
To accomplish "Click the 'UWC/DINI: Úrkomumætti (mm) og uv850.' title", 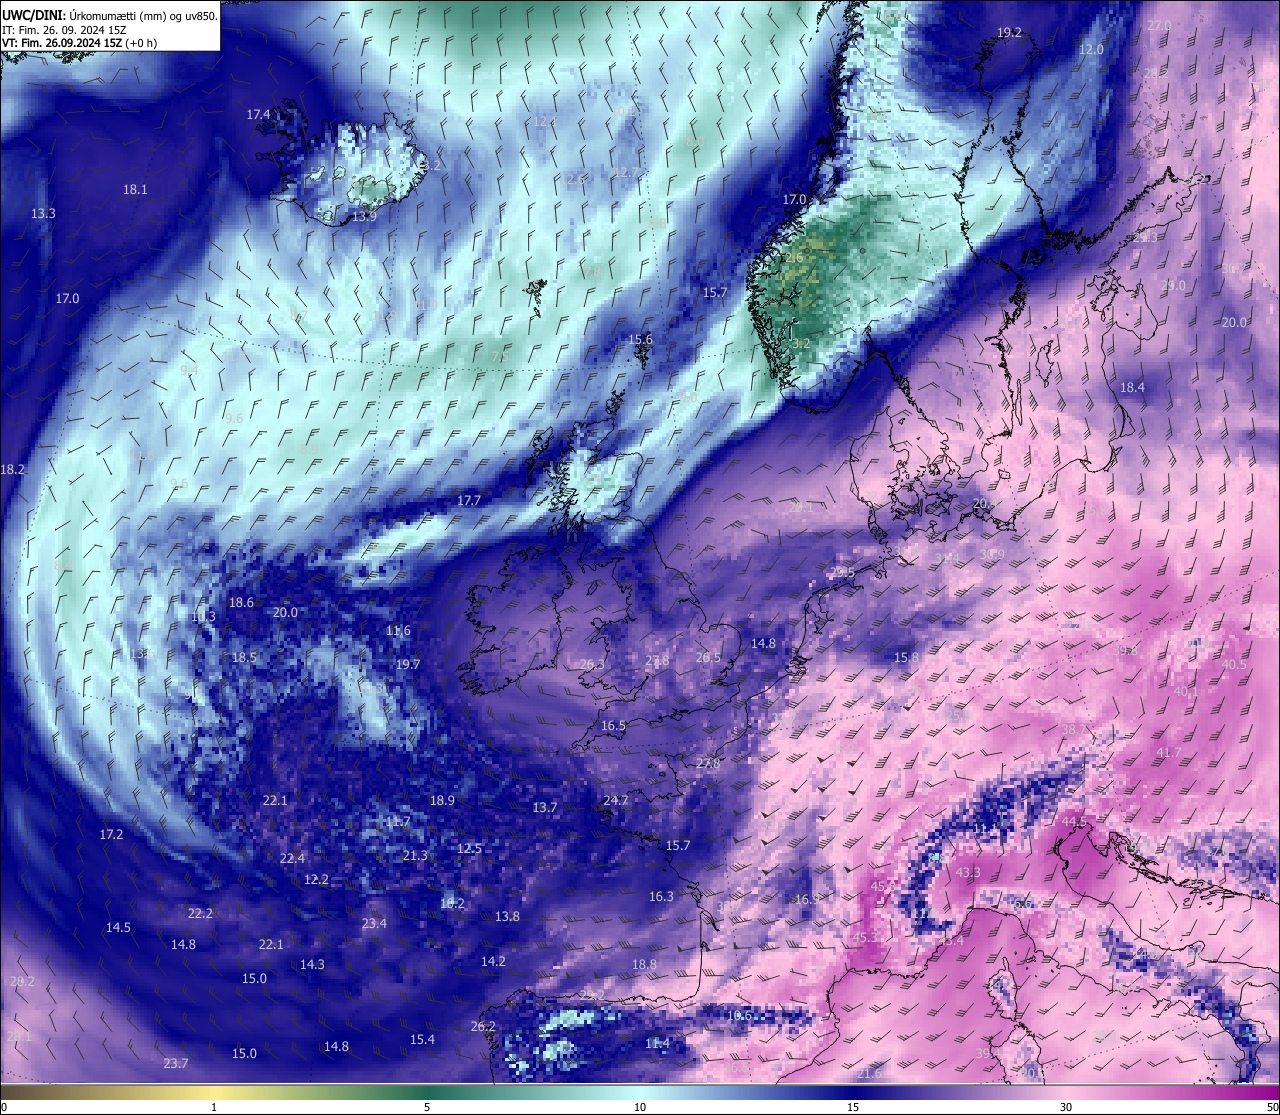I will click(109, 15).
